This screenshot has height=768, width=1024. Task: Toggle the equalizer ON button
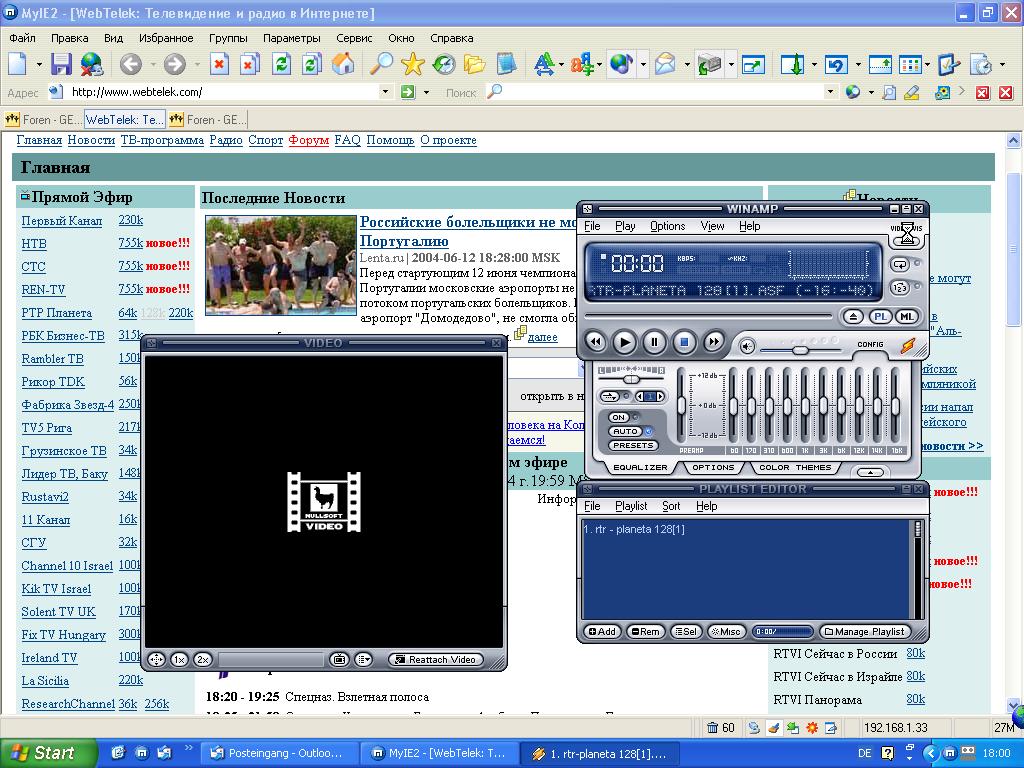(618, 417)
